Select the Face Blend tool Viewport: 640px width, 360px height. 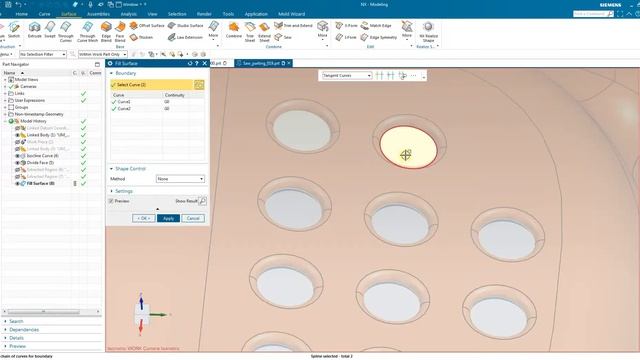click(x=120, y=32)
